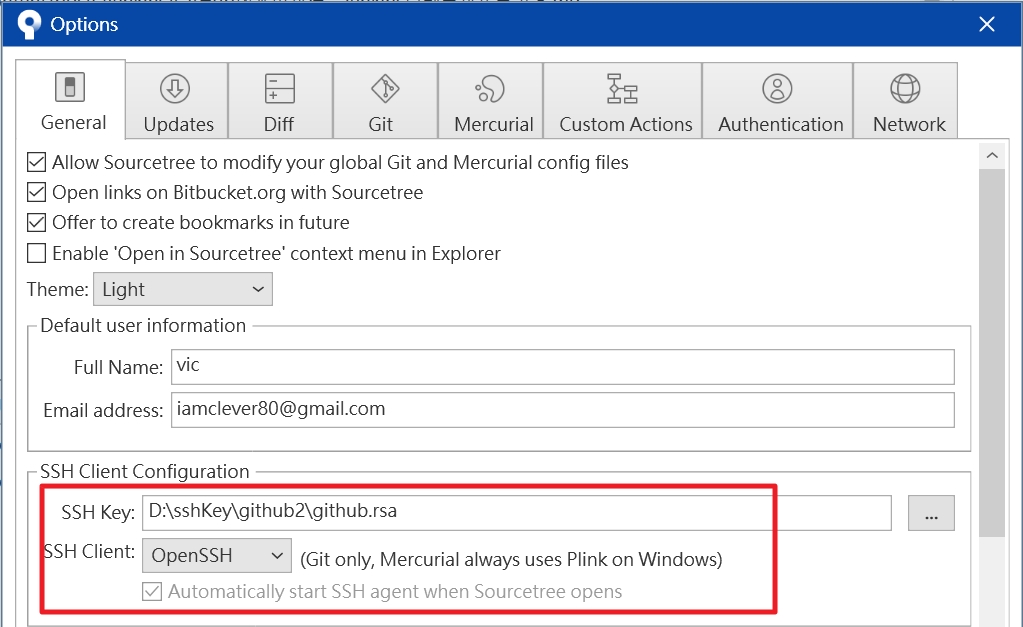The image size is (1023, 627).
Task: Click the 'Email address:' label
Action: 103,410
